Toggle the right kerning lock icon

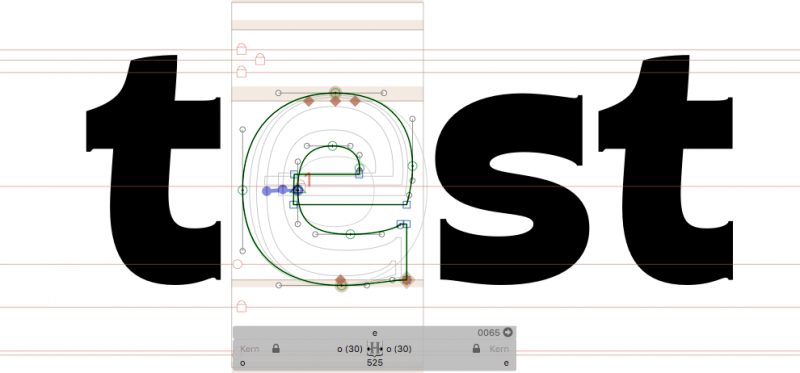[476, 349]
